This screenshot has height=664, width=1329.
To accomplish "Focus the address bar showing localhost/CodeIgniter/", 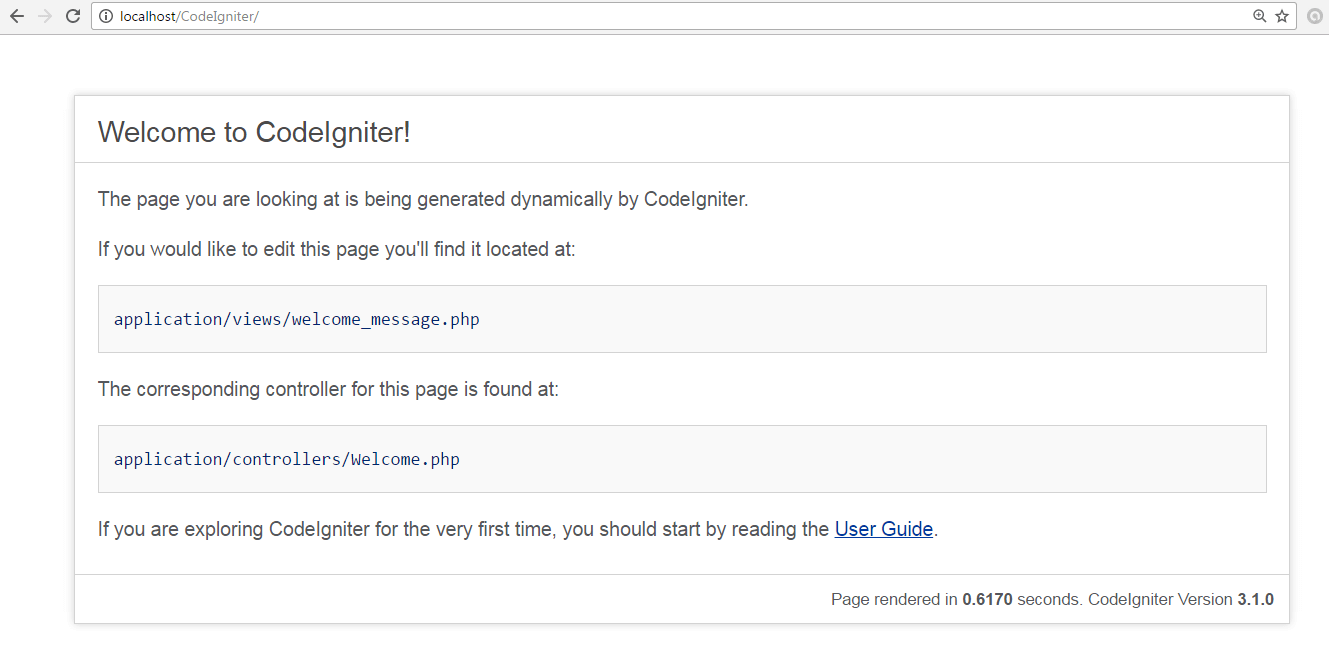I will pyautogui.click(x=694, y=16).
